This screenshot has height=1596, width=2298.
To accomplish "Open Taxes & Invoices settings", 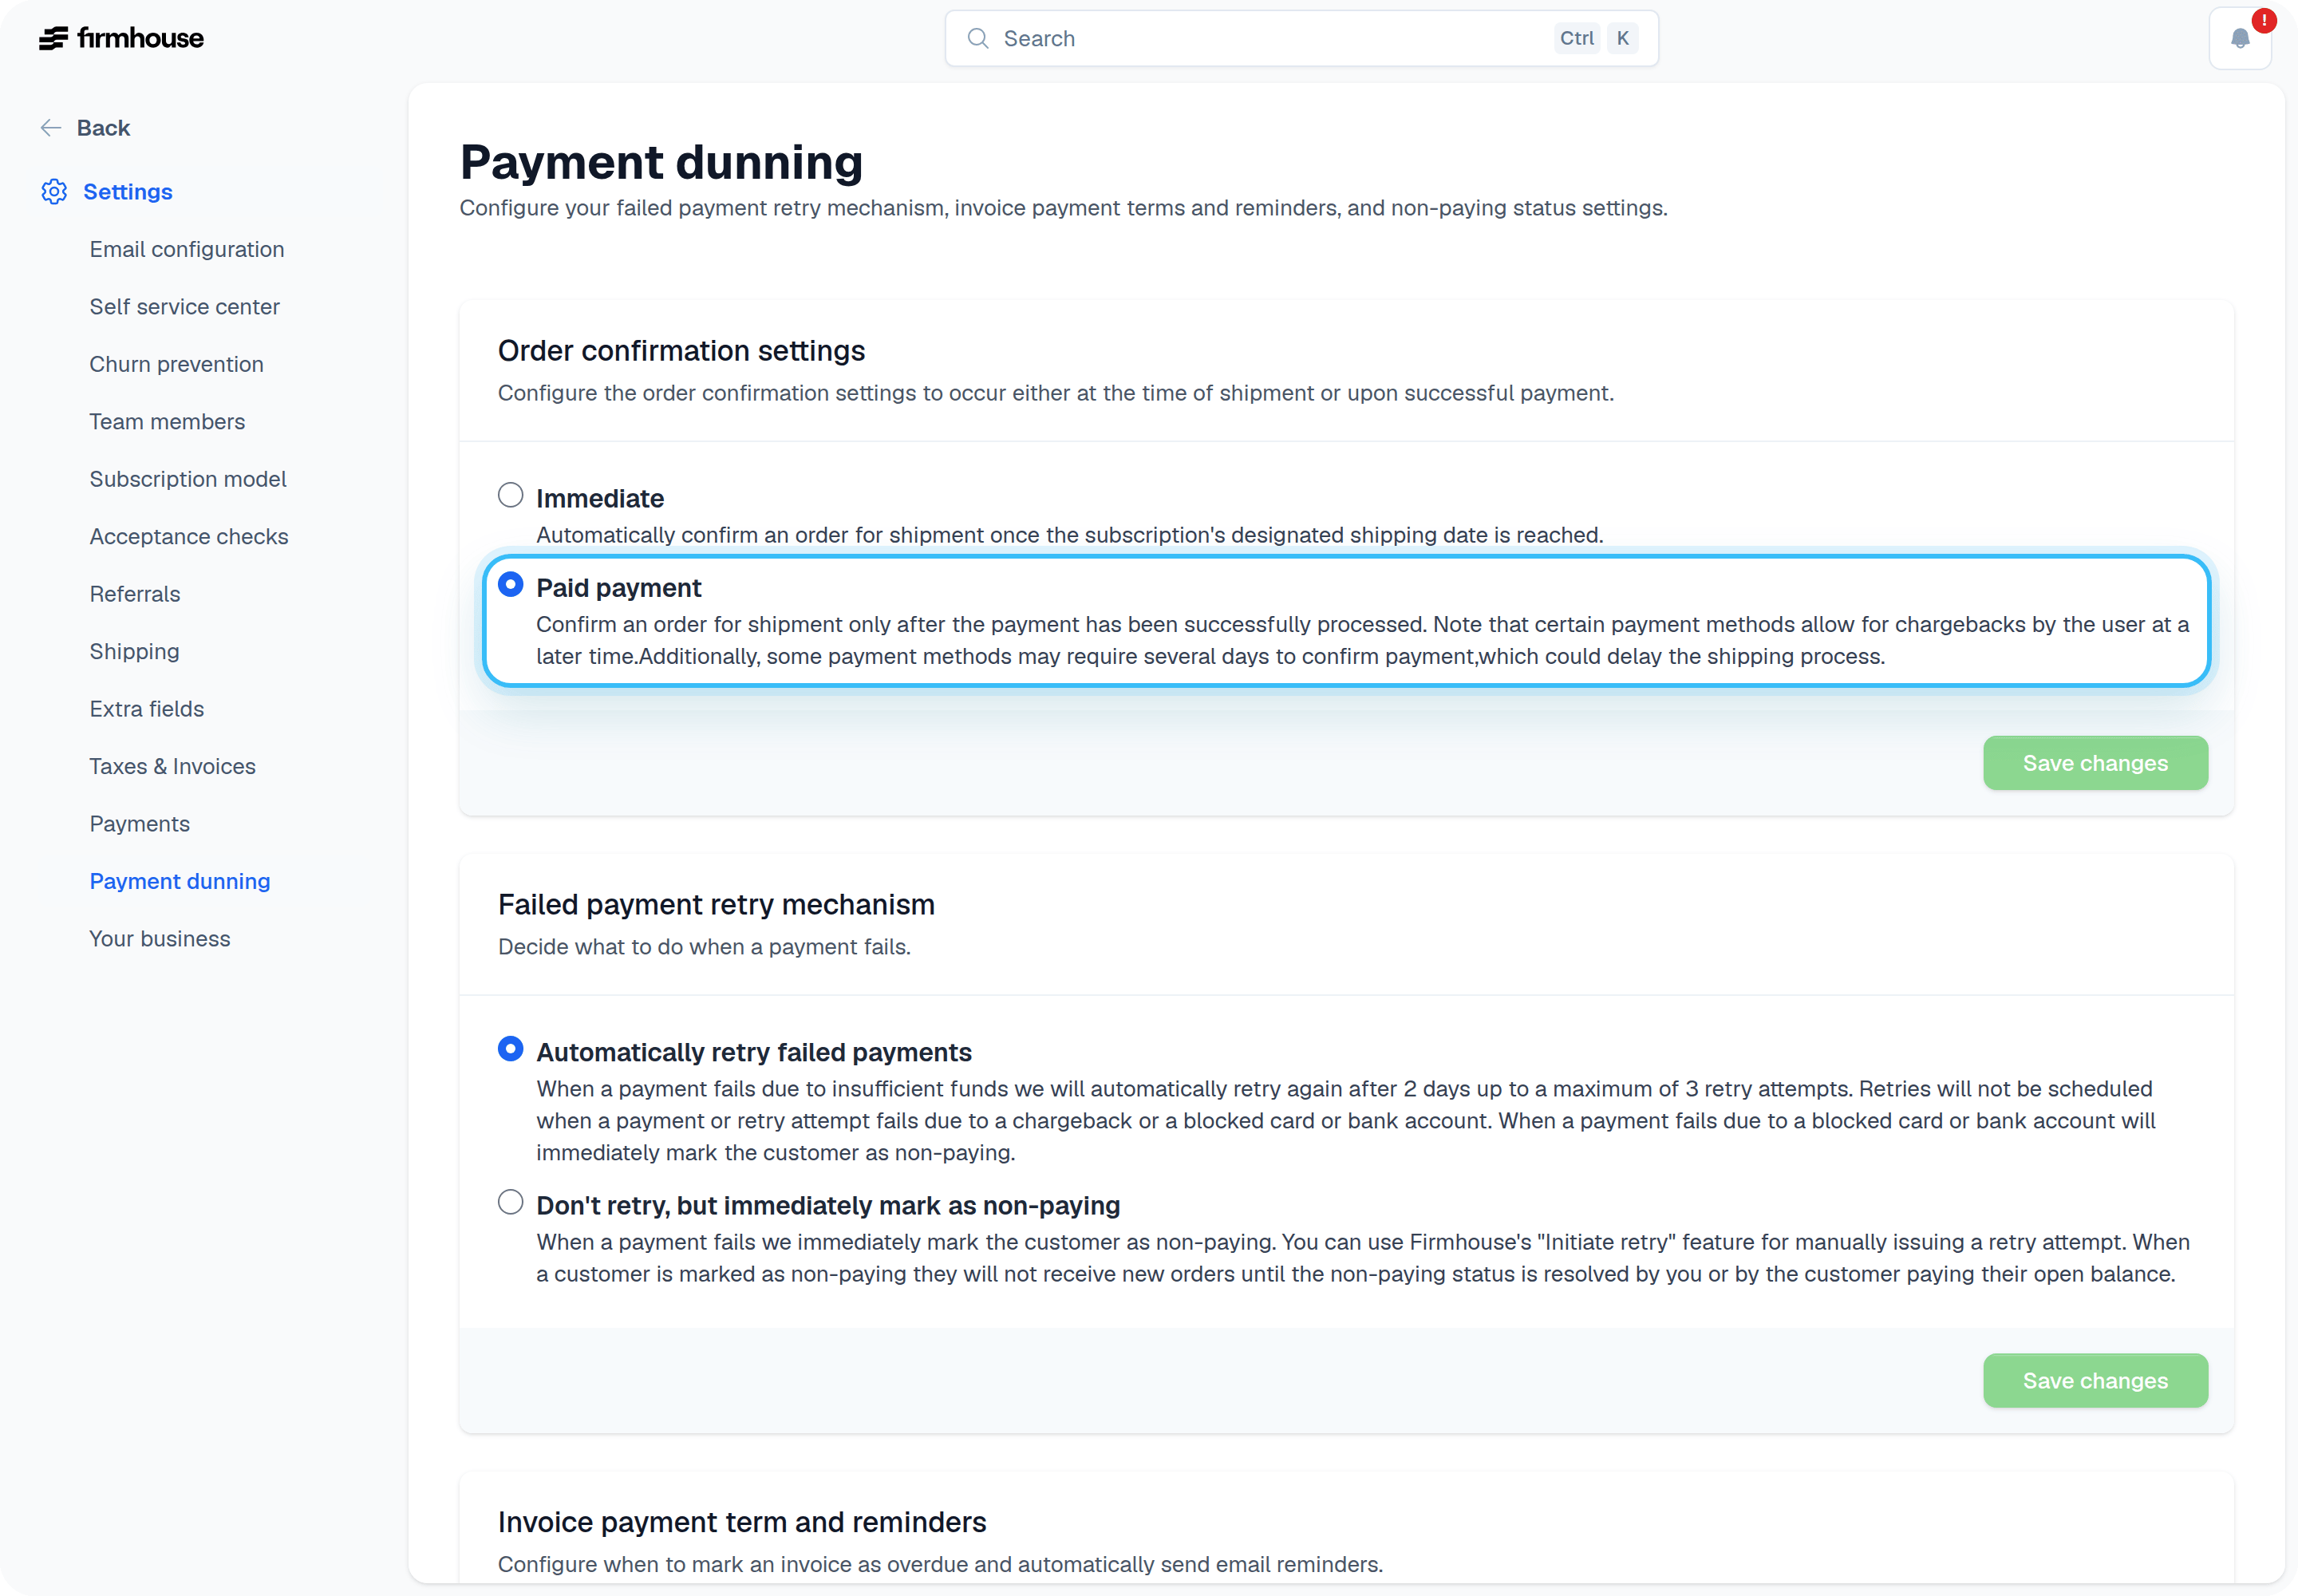I will pyautogui.click(x=172, y=766).
